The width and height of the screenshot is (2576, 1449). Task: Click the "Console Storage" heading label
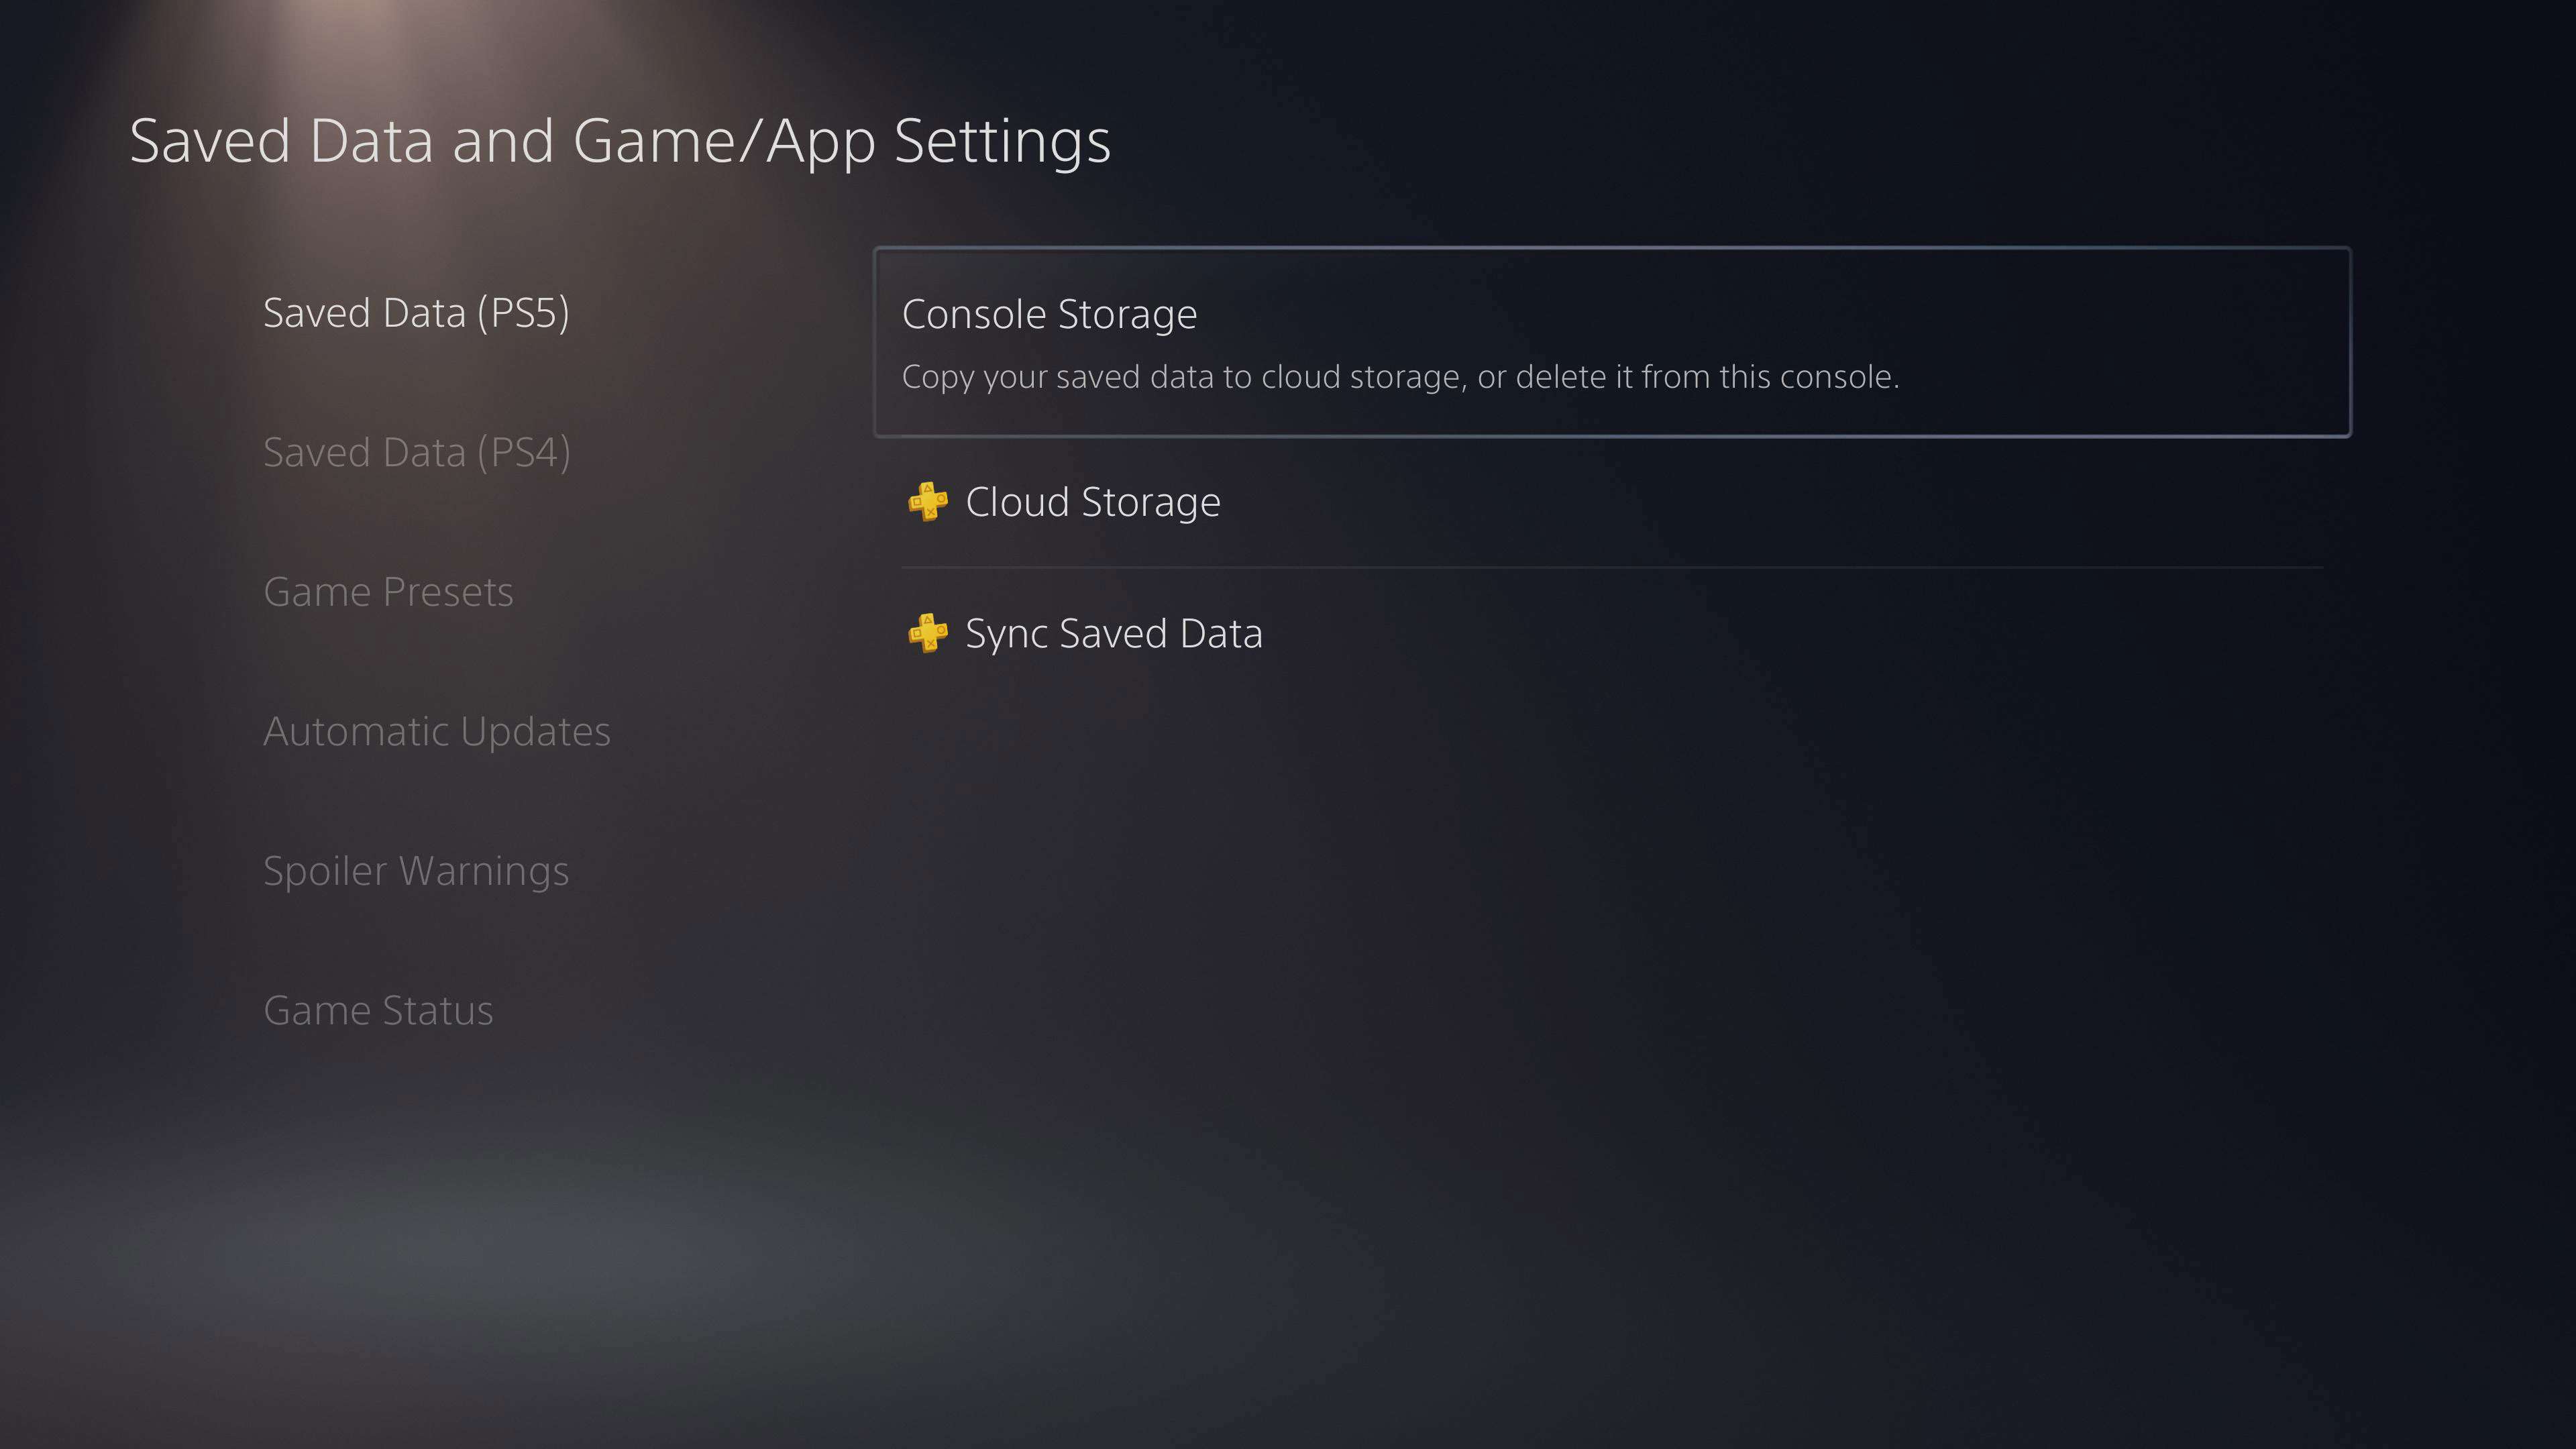coord(1049,314)
